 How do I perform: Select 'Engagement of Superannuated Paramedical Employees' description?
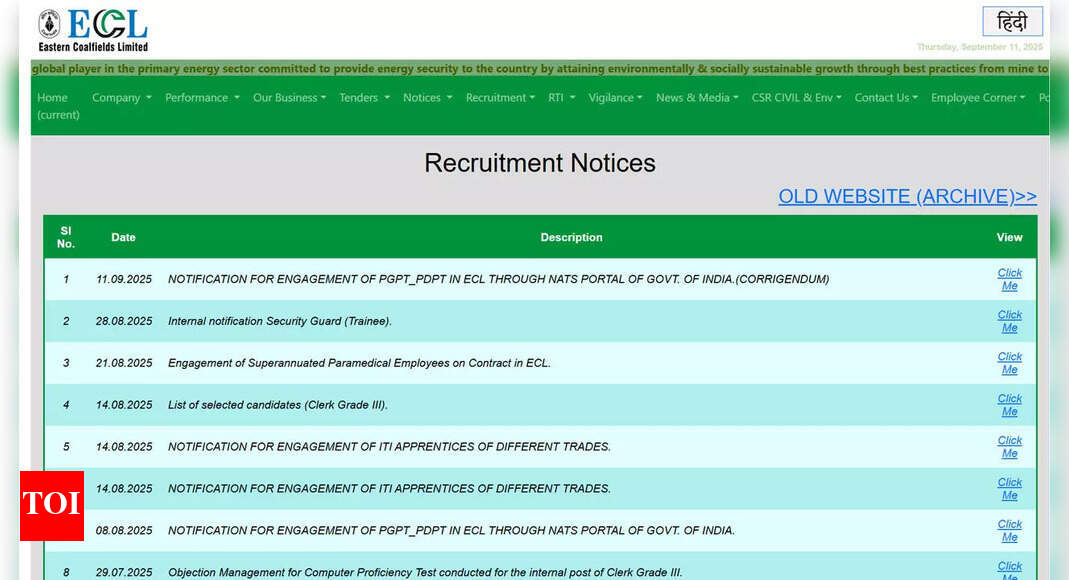[359, 363]
